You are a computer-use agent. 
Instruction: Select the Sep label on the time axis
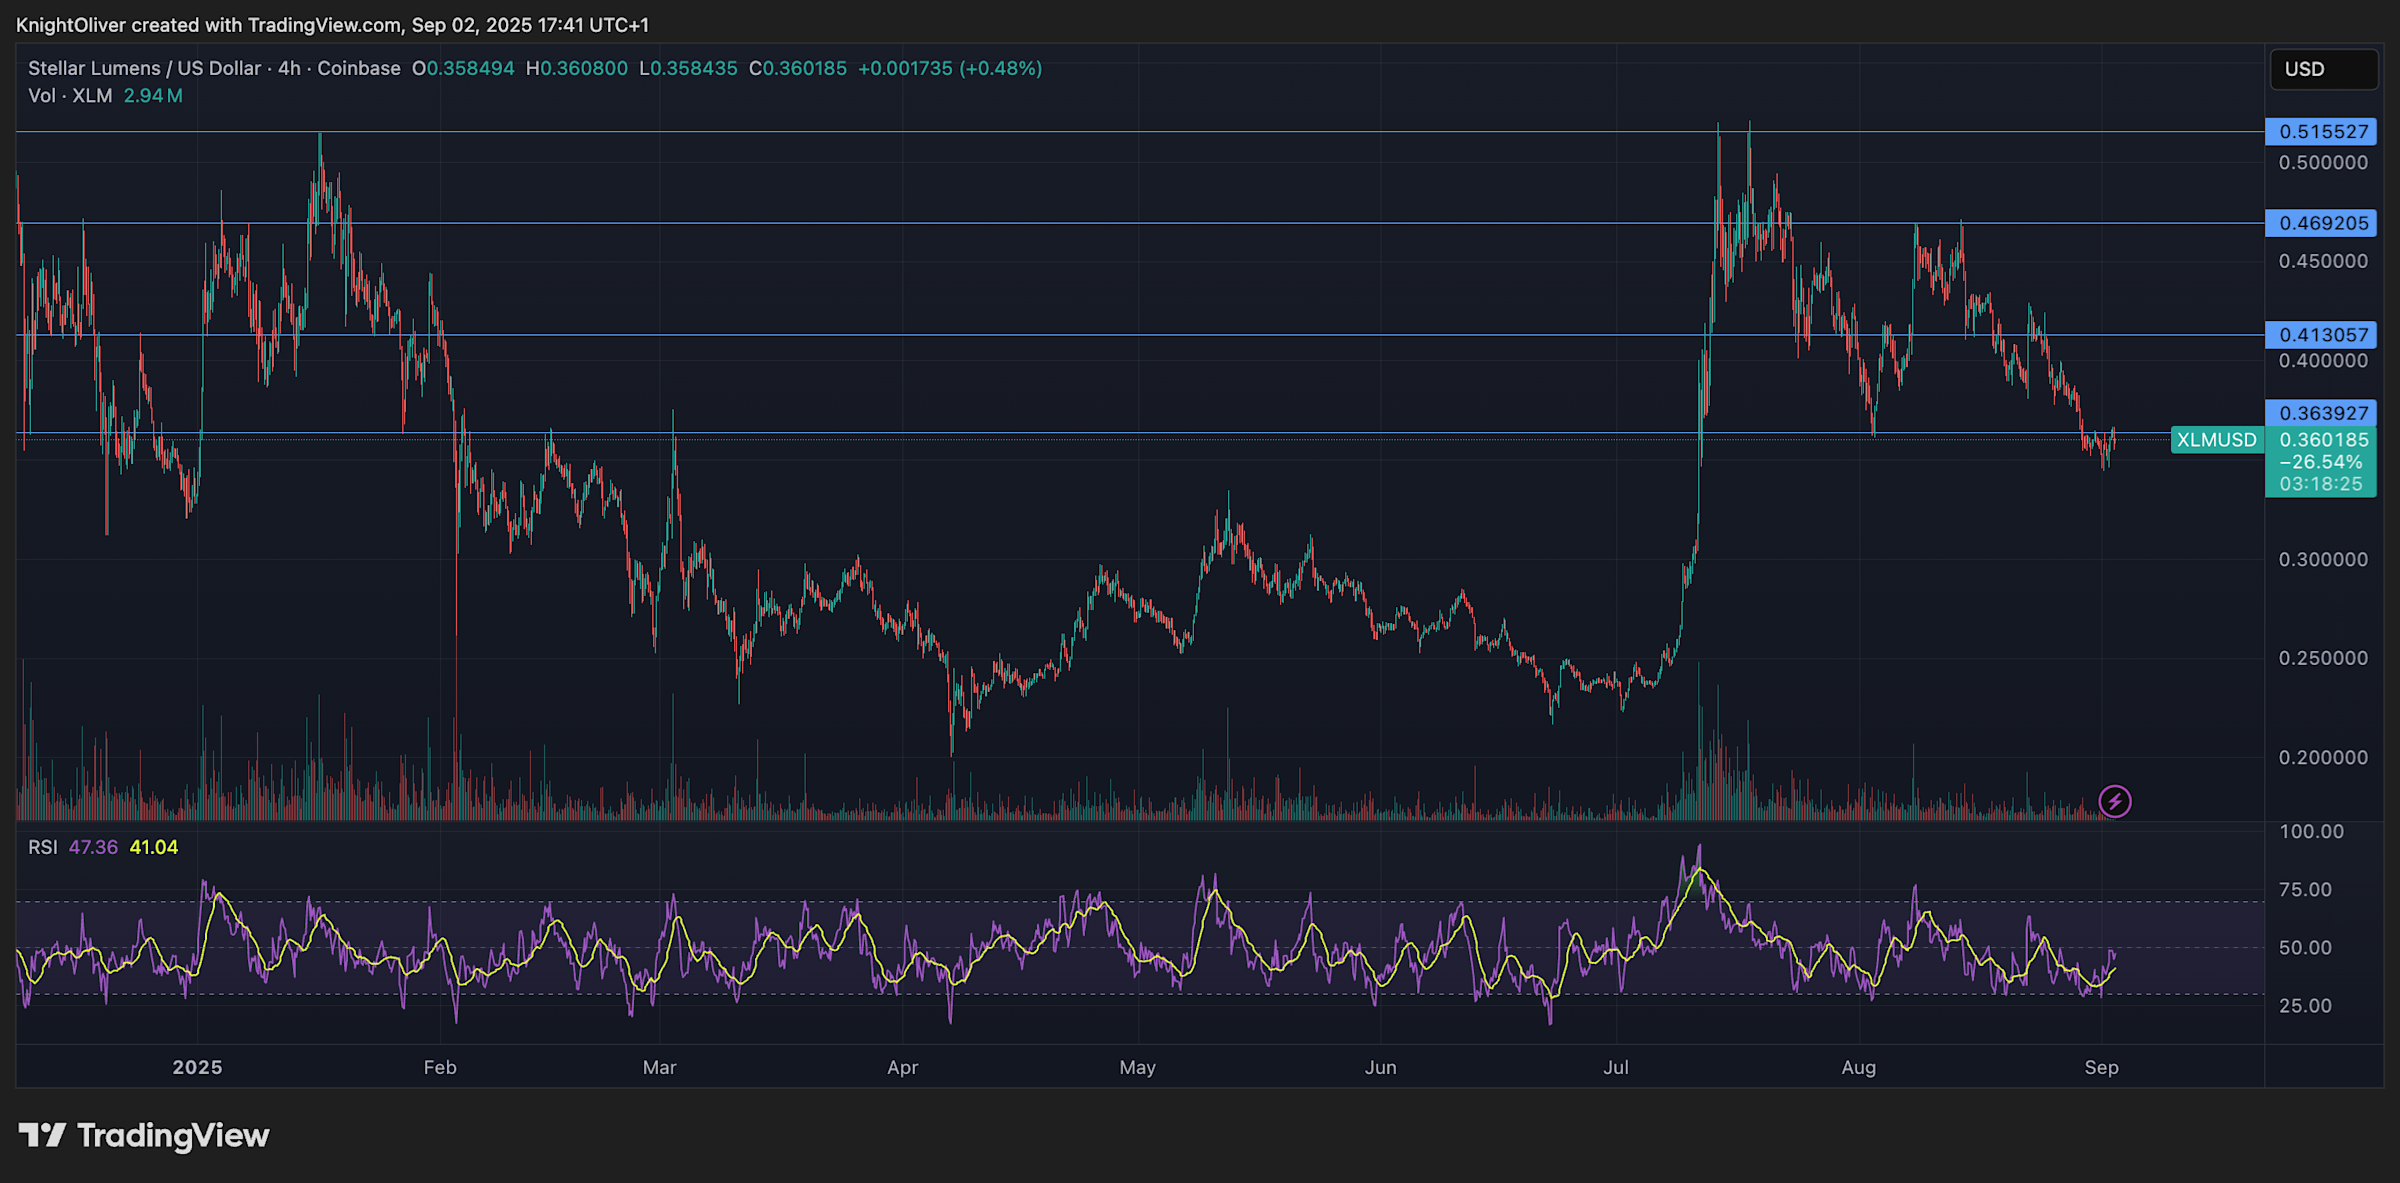[x=2104, y=1067]
